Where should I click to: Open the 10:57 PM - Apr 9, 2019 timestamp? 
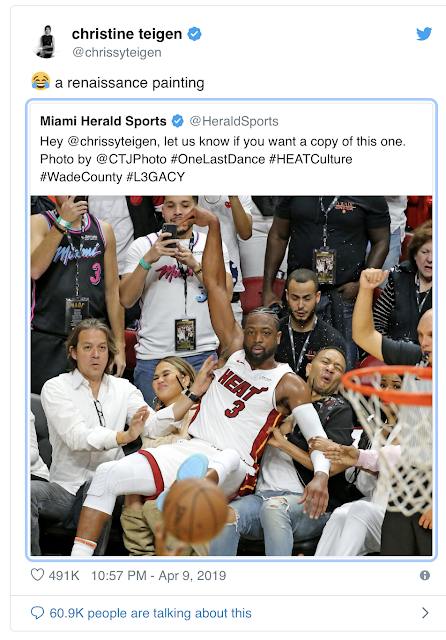(158, 576)
